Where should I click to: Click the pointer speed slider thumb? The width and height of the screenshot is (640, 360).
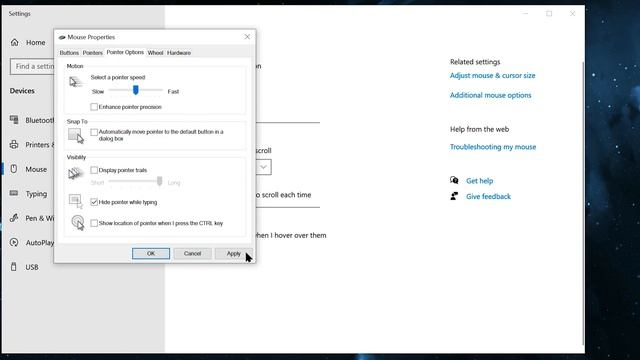pyautogui.click(x=136, y=90)
